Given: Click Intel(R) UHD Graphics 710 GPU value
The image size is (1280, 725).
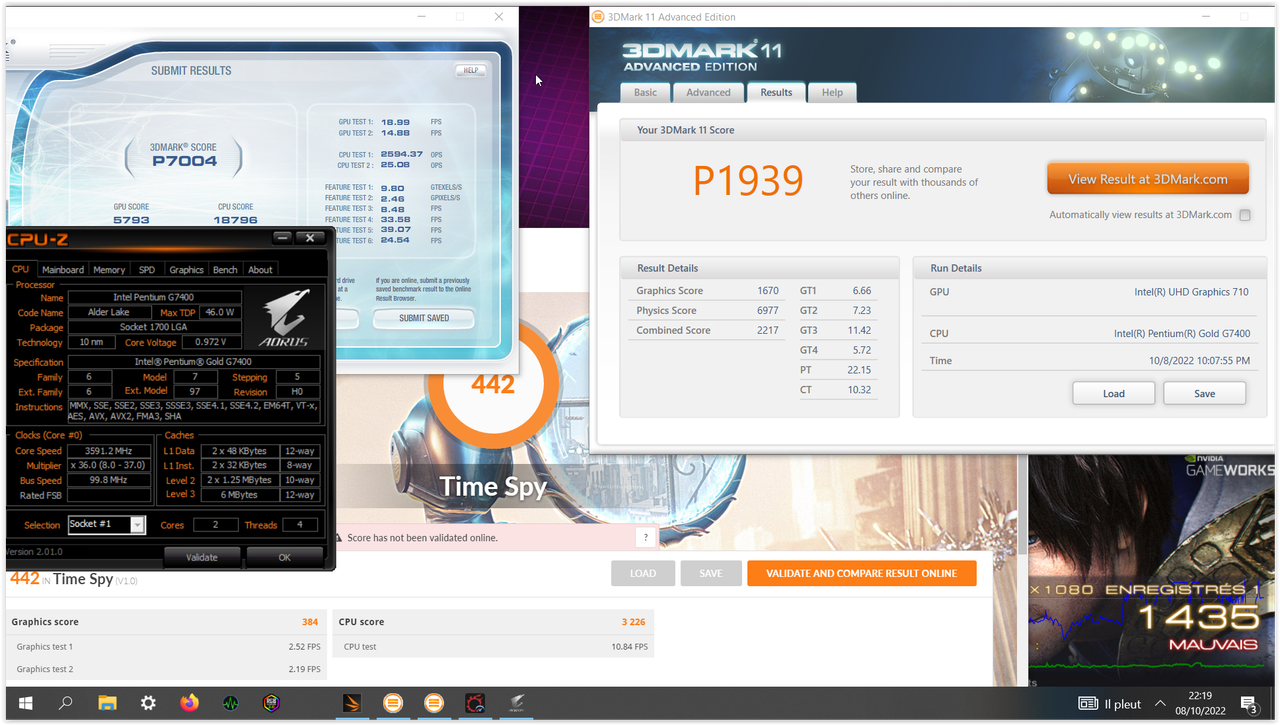Looking at the screenshot, I should [1191, 292].
